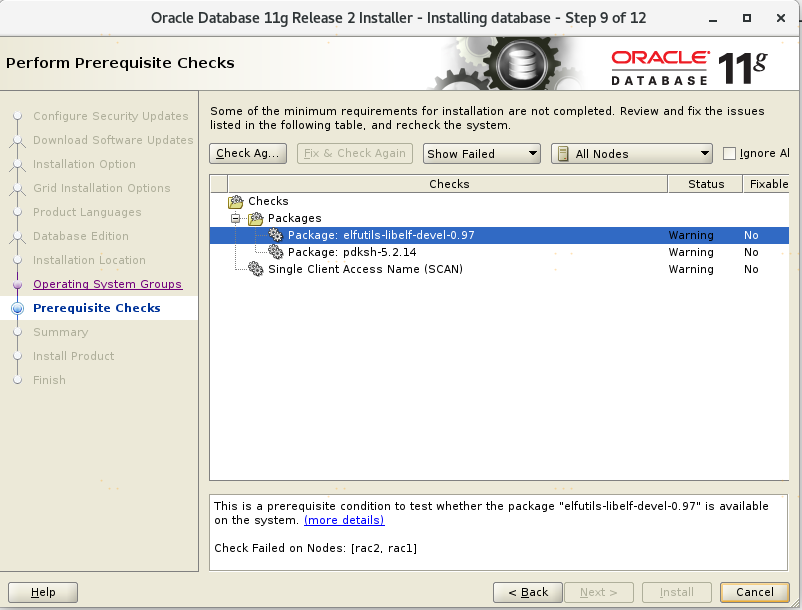Enable the Ignore All checkbox
Screen dimensions: 802x610
(729, 154)
